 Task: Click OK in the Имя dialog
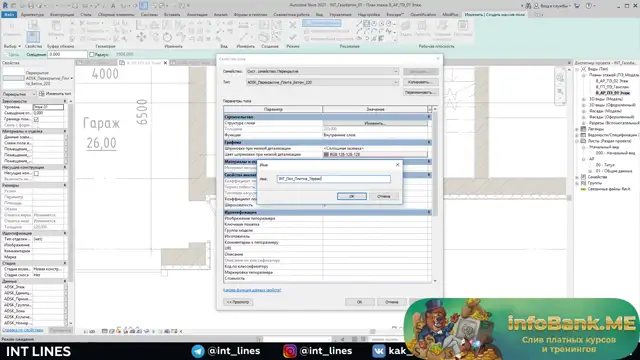pyautogui.click(x=352, y=196)
